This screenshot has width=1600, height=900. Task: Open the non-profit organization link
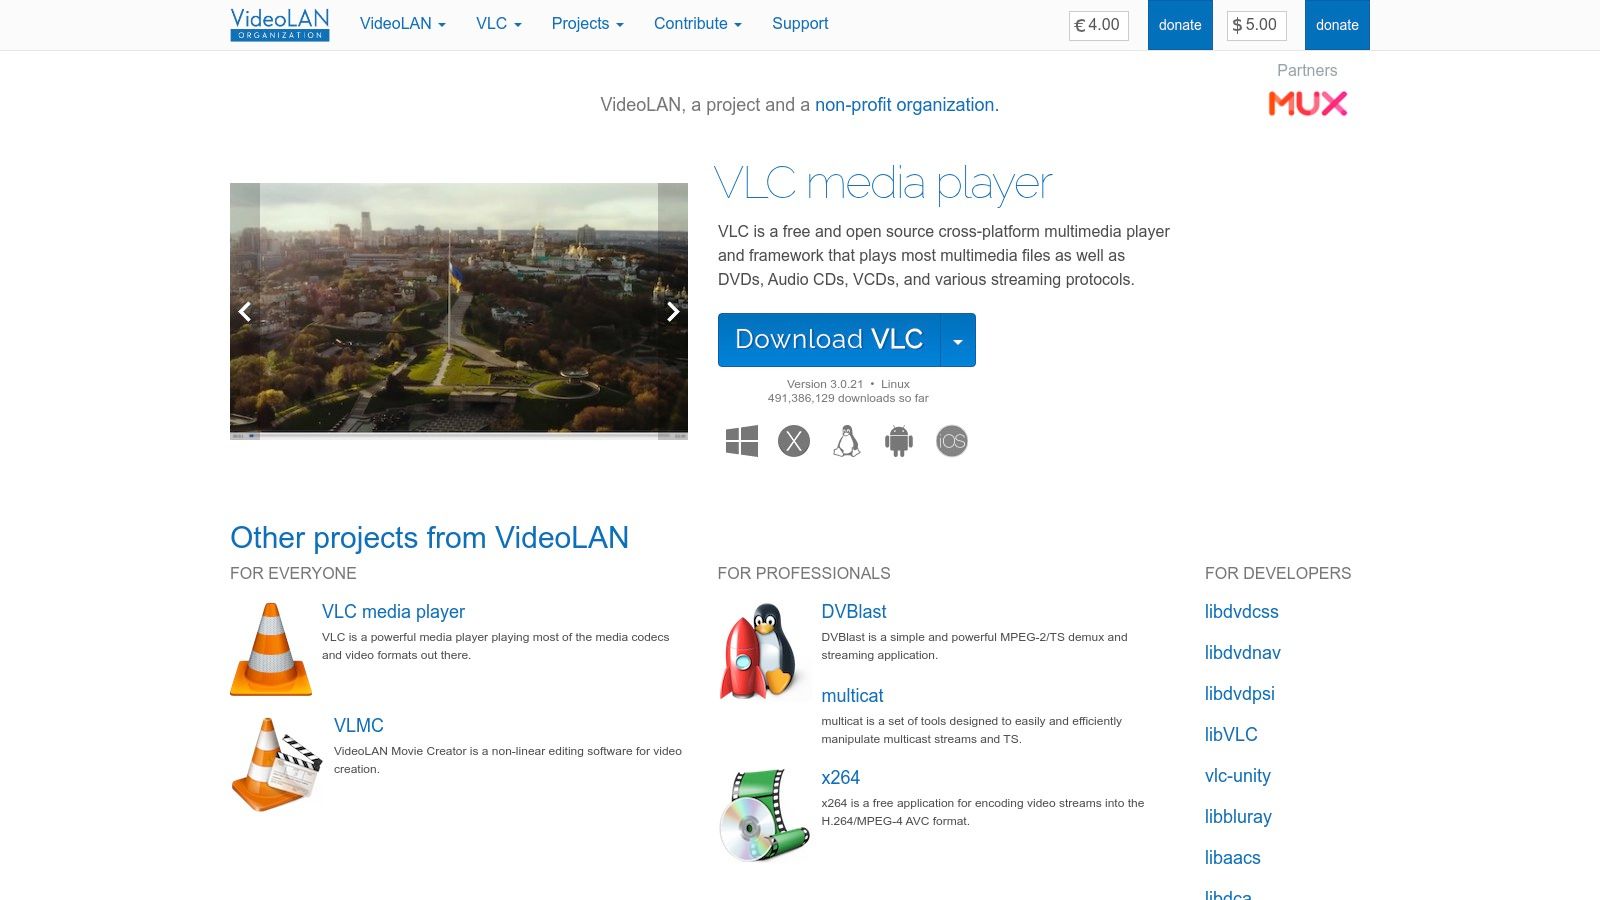pyautogui.click(x=904, y=104)
